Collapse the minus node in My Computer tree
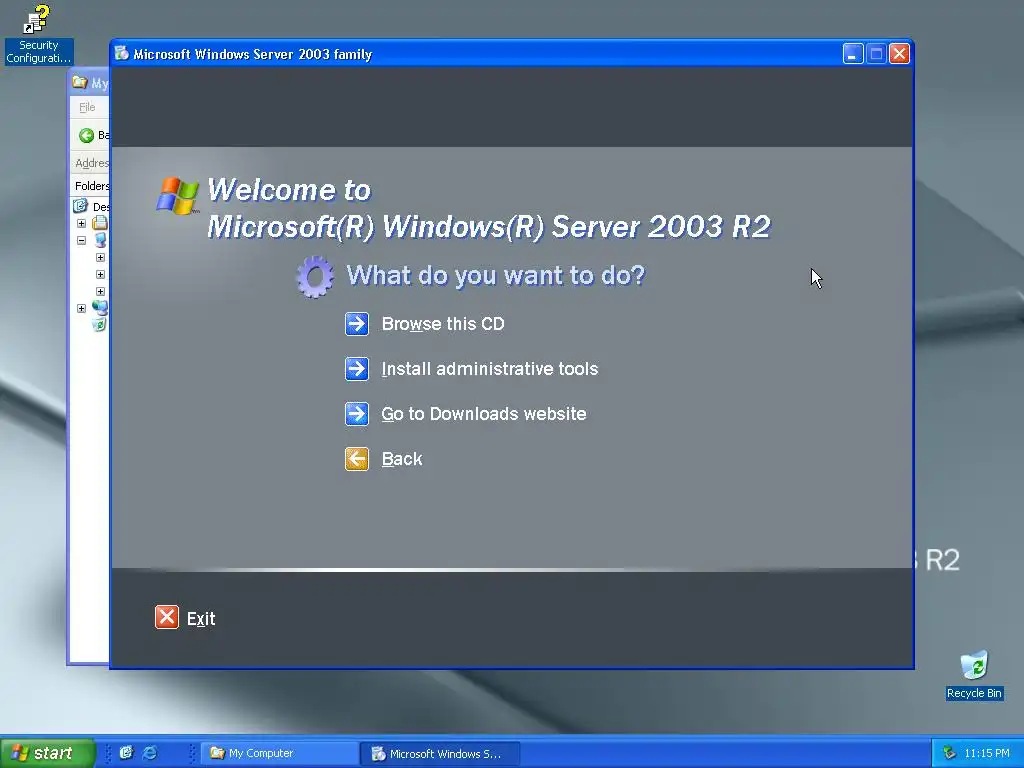Image resolution: width=1024 pixels, height=768 pixels. (x=81, y=240)
